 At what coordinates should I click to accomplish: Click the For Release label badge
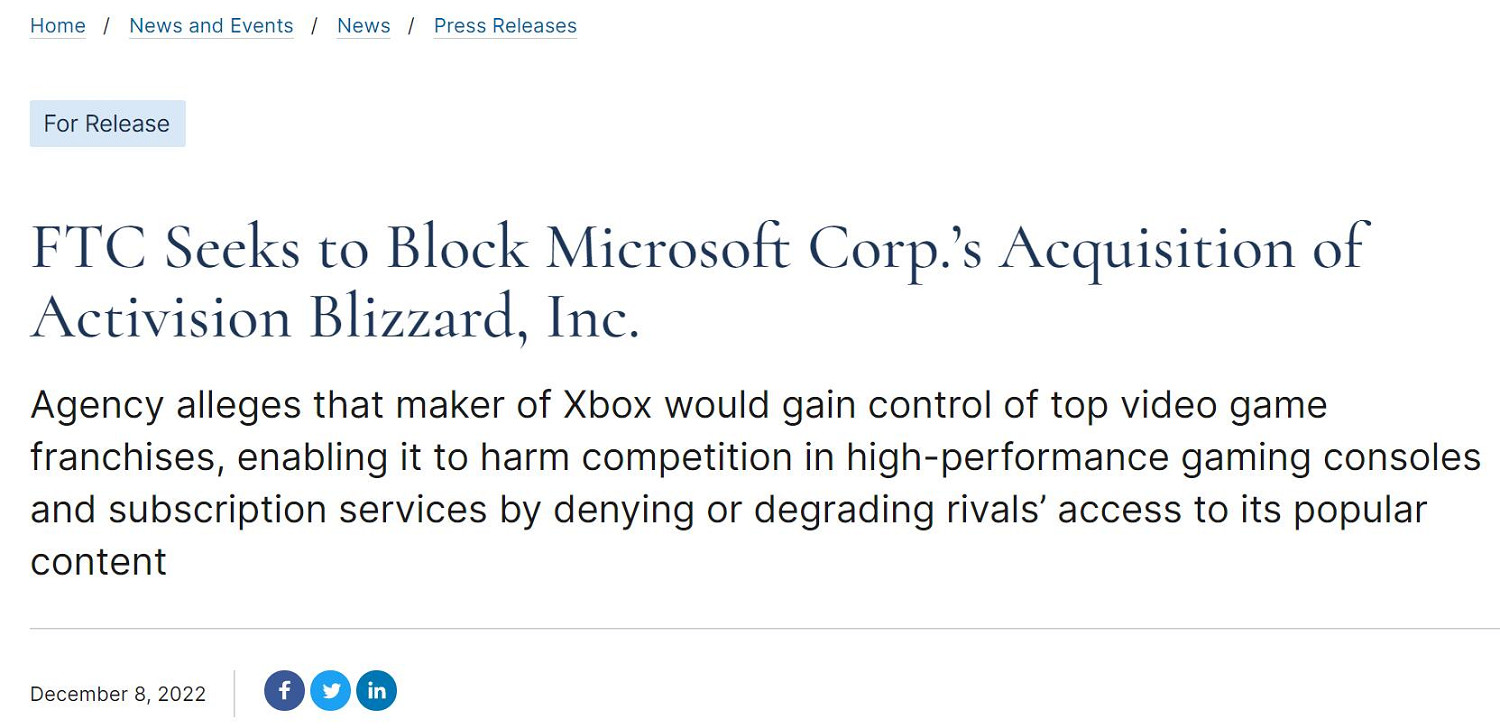point(107,124)
